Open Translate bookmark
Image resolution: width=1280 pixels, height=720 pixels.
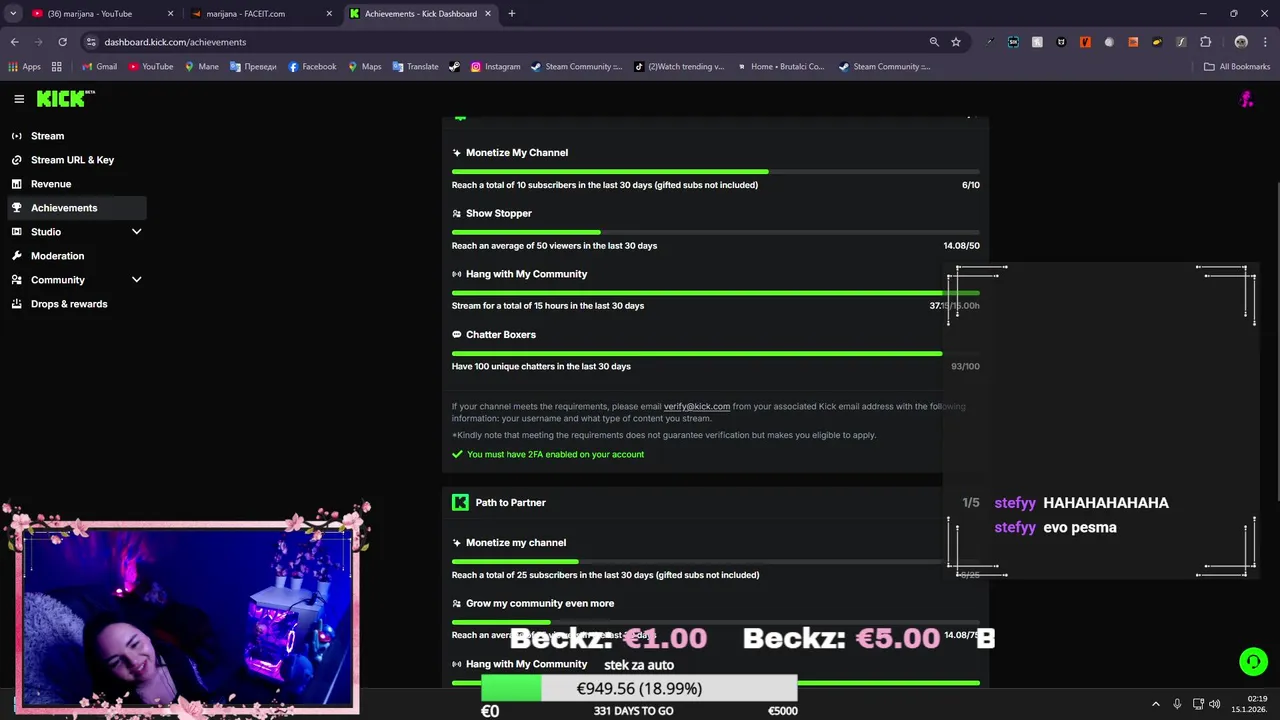click(x=415, y=67)
